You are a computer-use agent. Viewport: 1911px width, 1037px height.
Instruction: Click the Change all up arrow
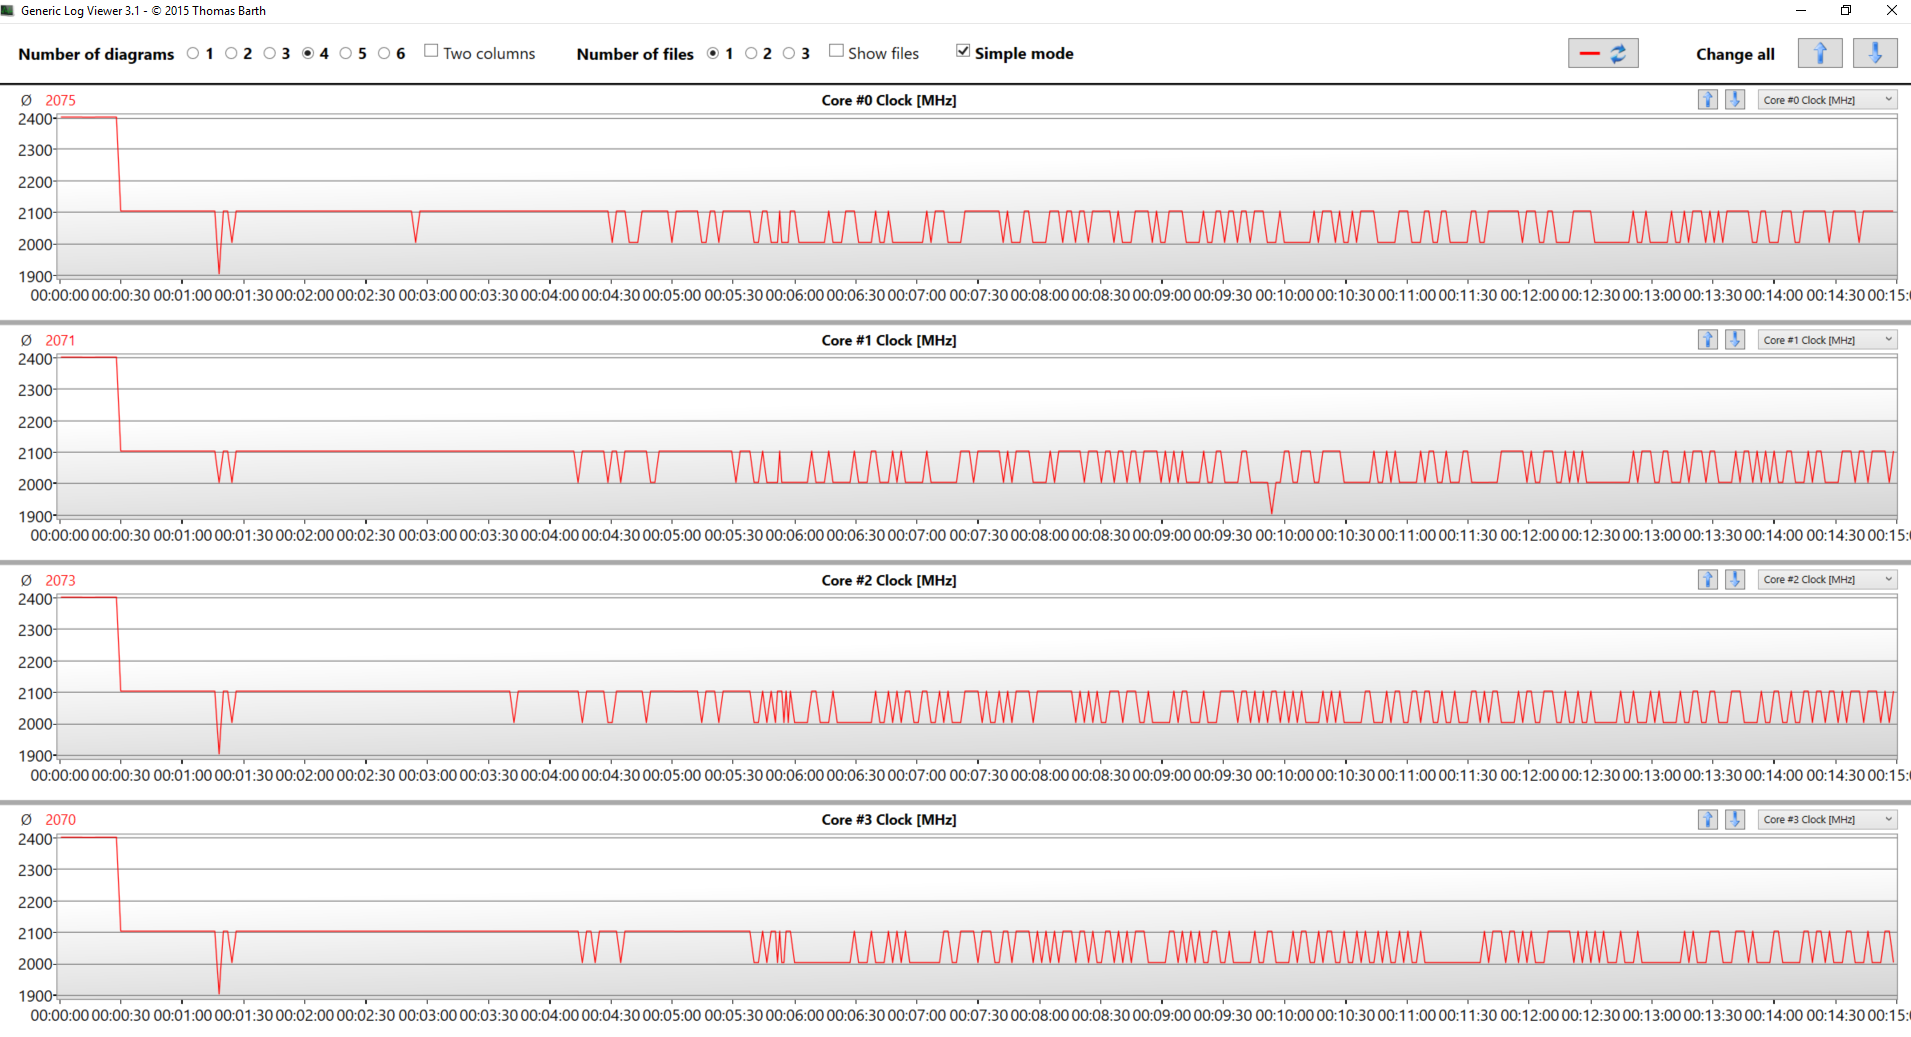click(1819, 53)
